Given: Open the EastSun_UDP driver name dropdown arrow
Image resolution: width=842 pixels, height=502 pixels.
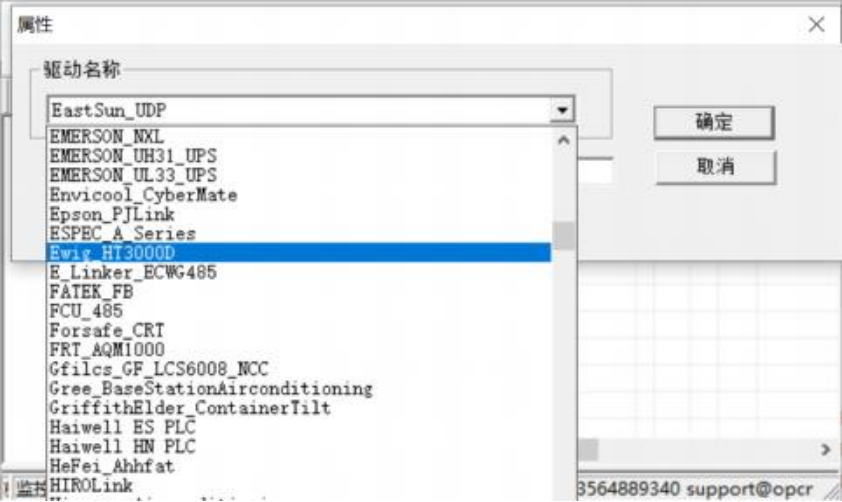Looking at the screenshot, I should (x=562, y=110).
